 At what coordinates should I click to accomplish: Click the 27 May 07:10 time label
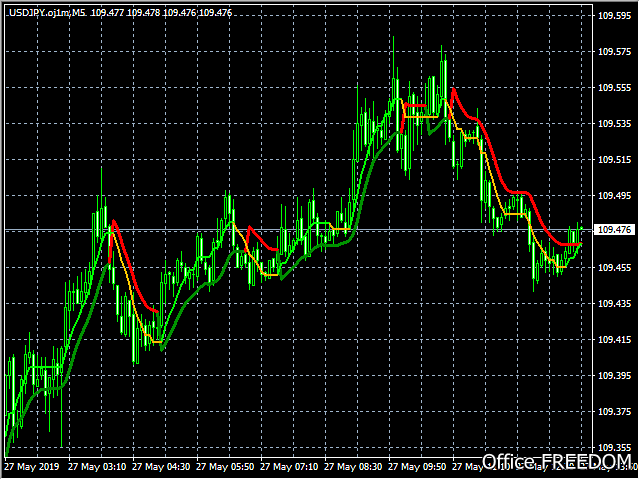click(289, 467)
